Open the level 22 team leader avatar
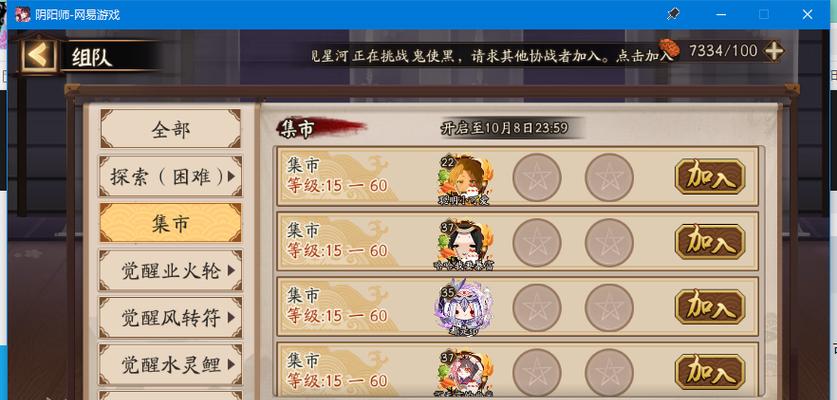Image resolution: width=837 pixels, height=400 pixels. [465, 179]
